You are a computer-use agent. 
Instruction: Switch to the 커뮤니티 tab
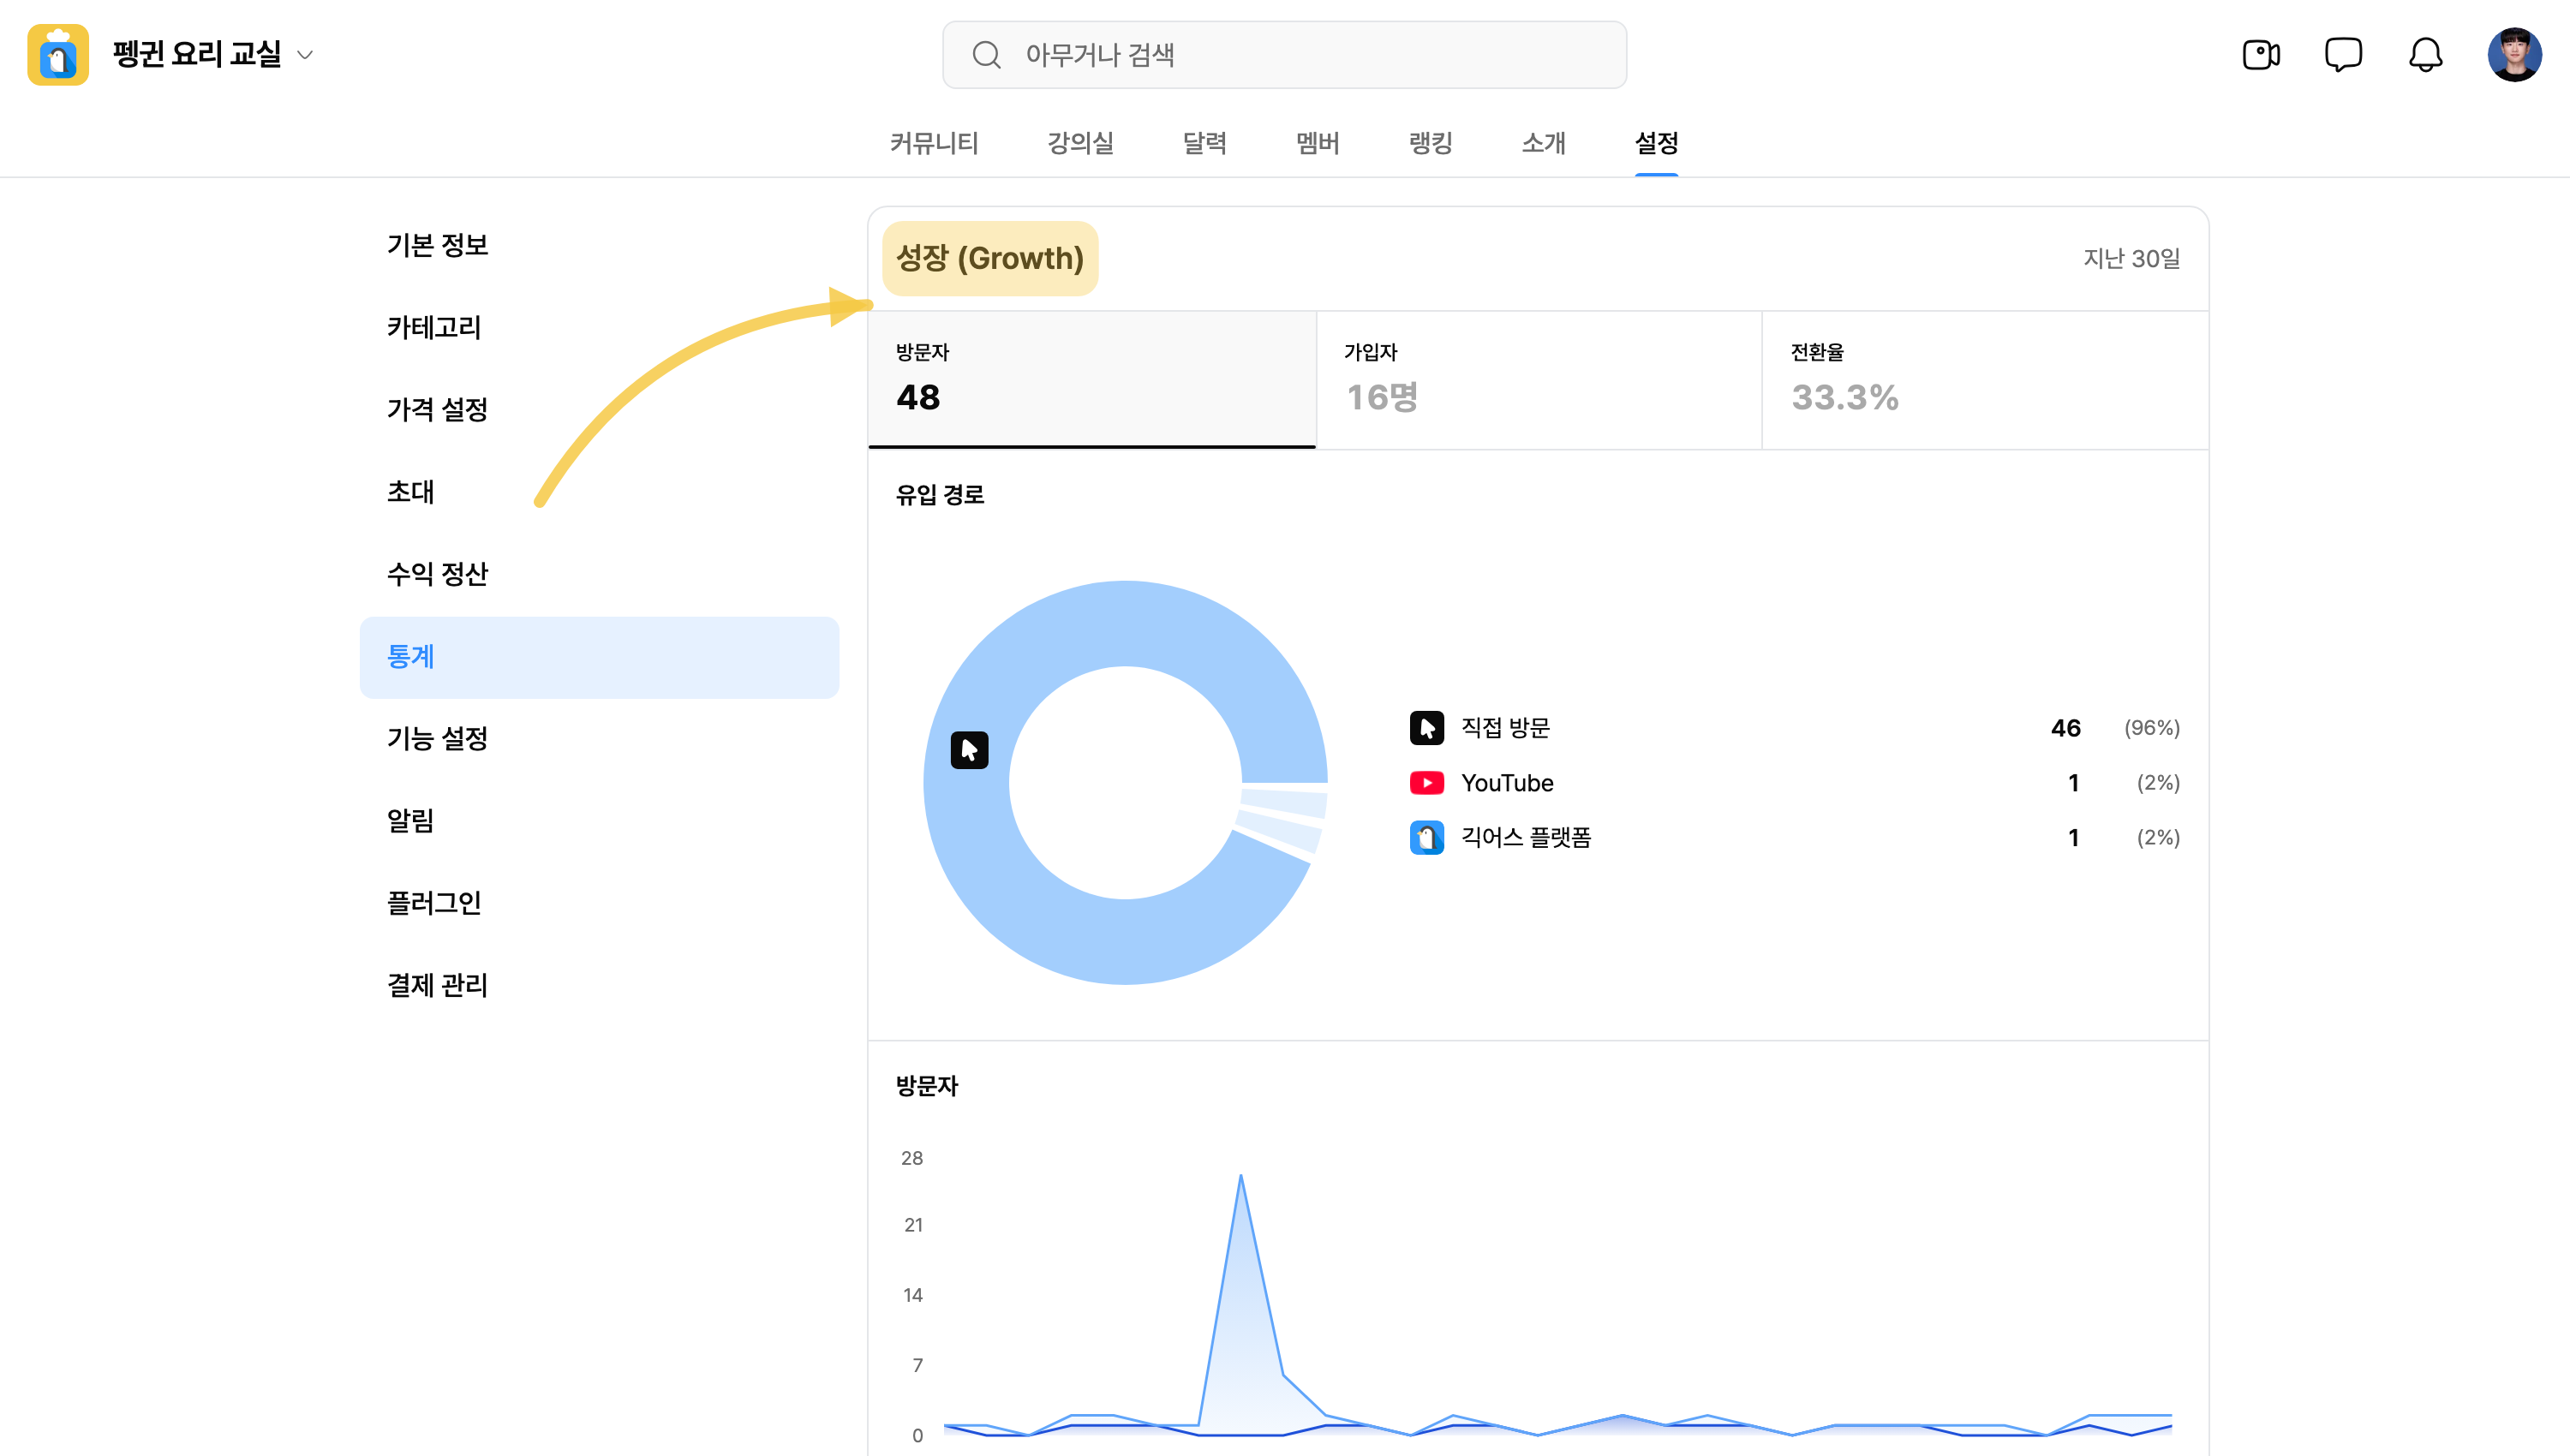(934, 143)
